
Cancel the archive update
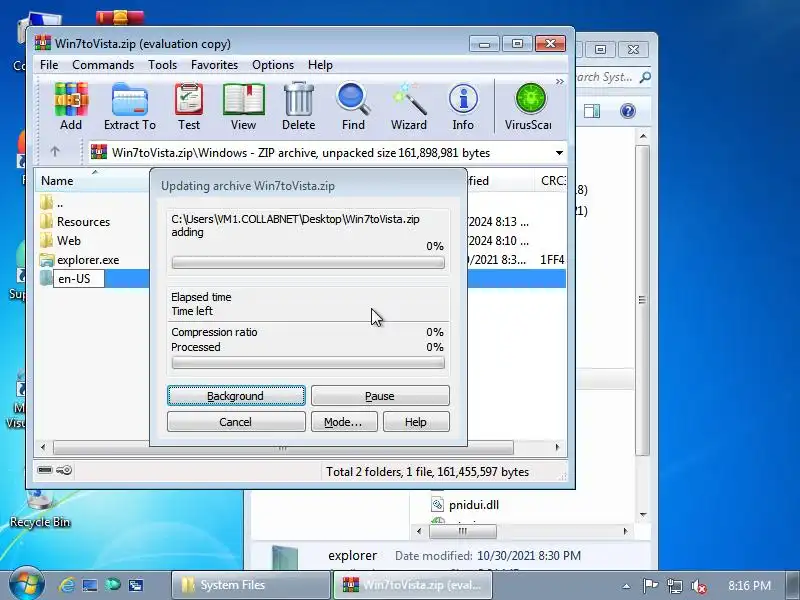pos(236,422)
